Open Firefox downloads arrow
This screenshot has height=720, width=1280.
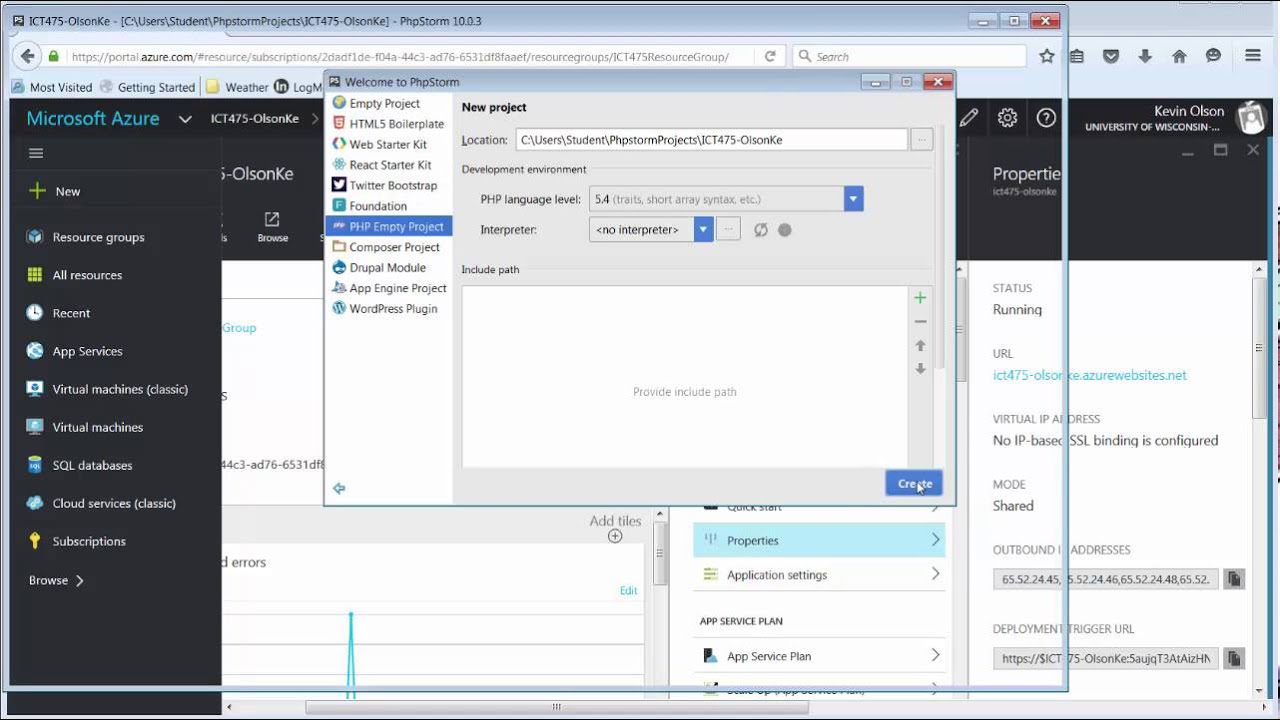pos(1145,56)
